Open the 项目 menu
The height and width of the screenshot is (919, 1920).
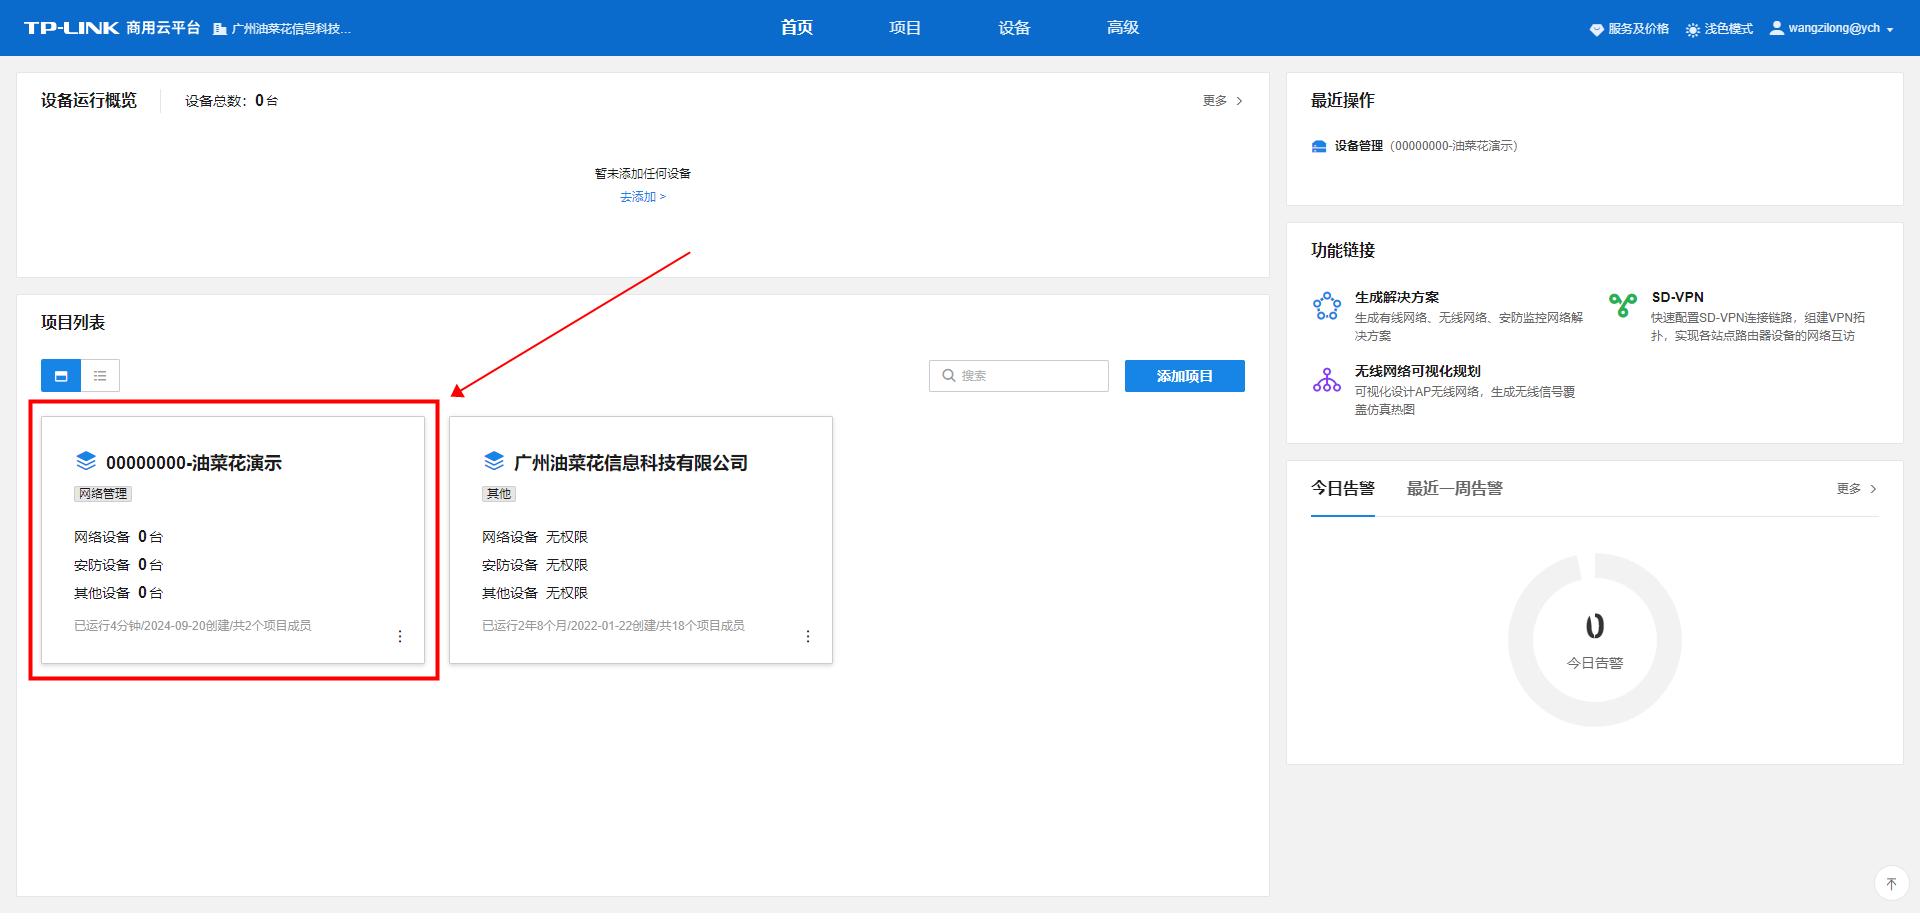tap(905, 28)
